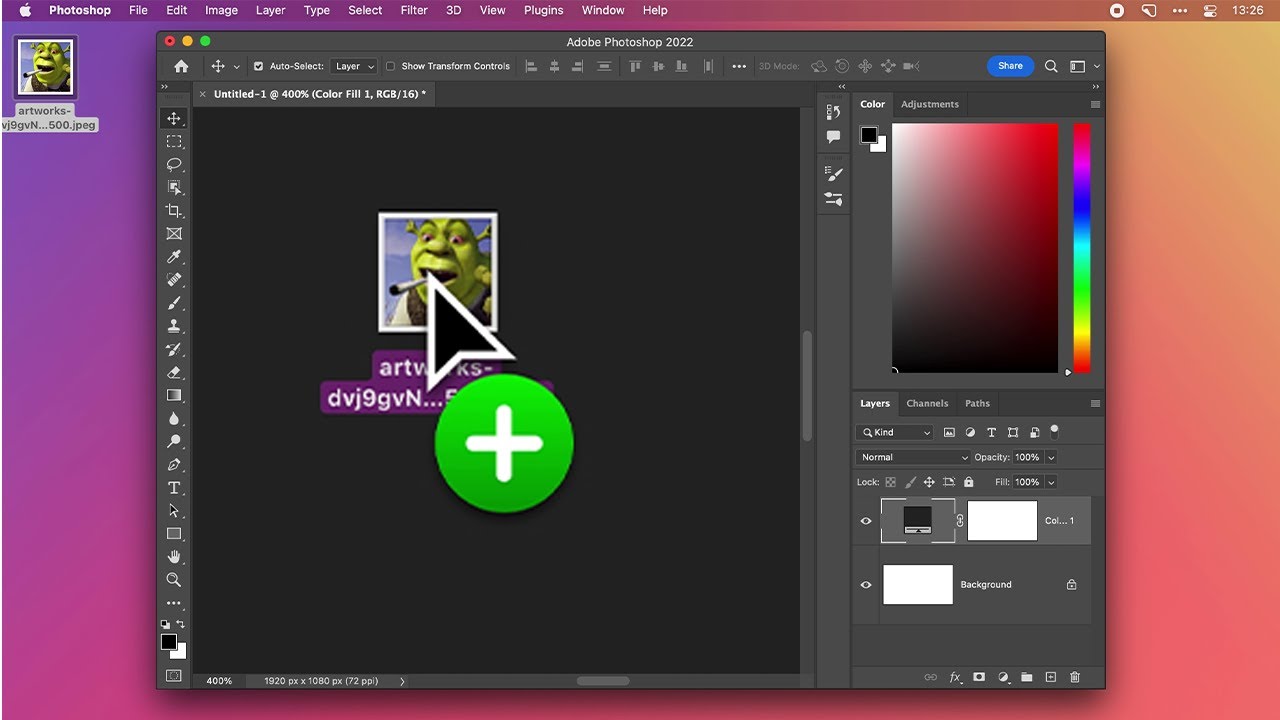Open the Normal blend mode dropdown
Screen dimensions: 1280x720
coord(914,457)
